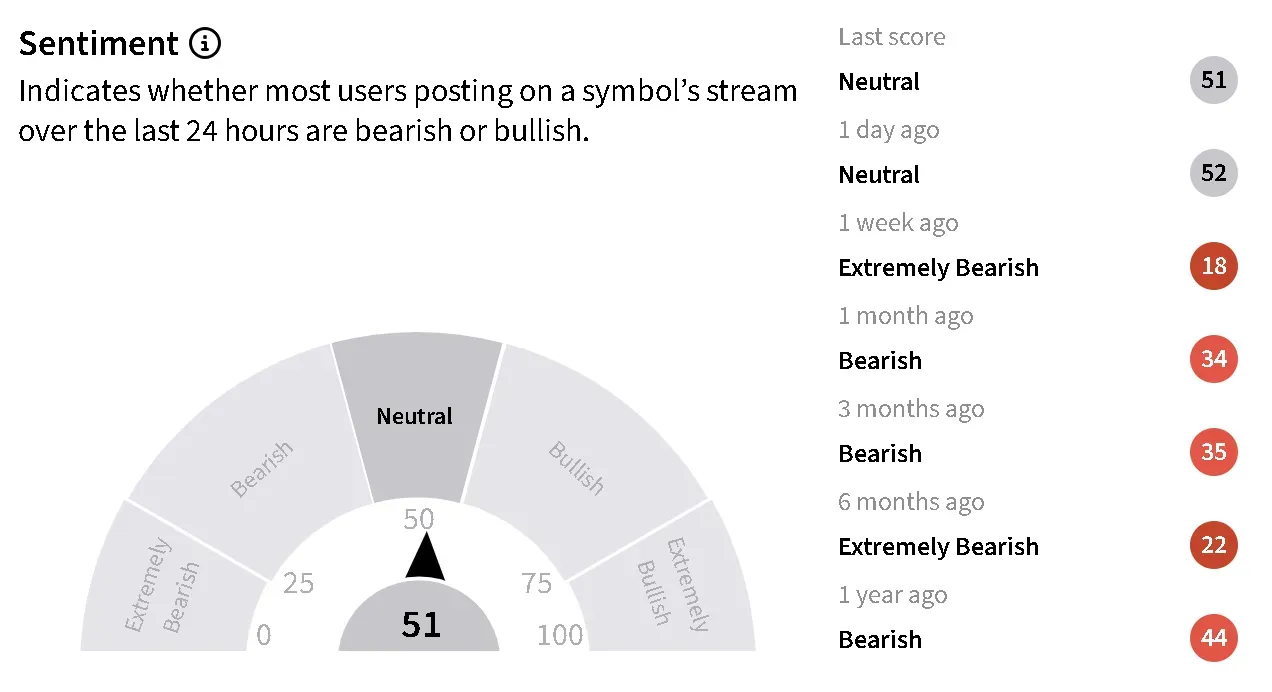Click the 1 day ago score badge 52
This screenshot has height=692, width=1272.
(1213, 174)
